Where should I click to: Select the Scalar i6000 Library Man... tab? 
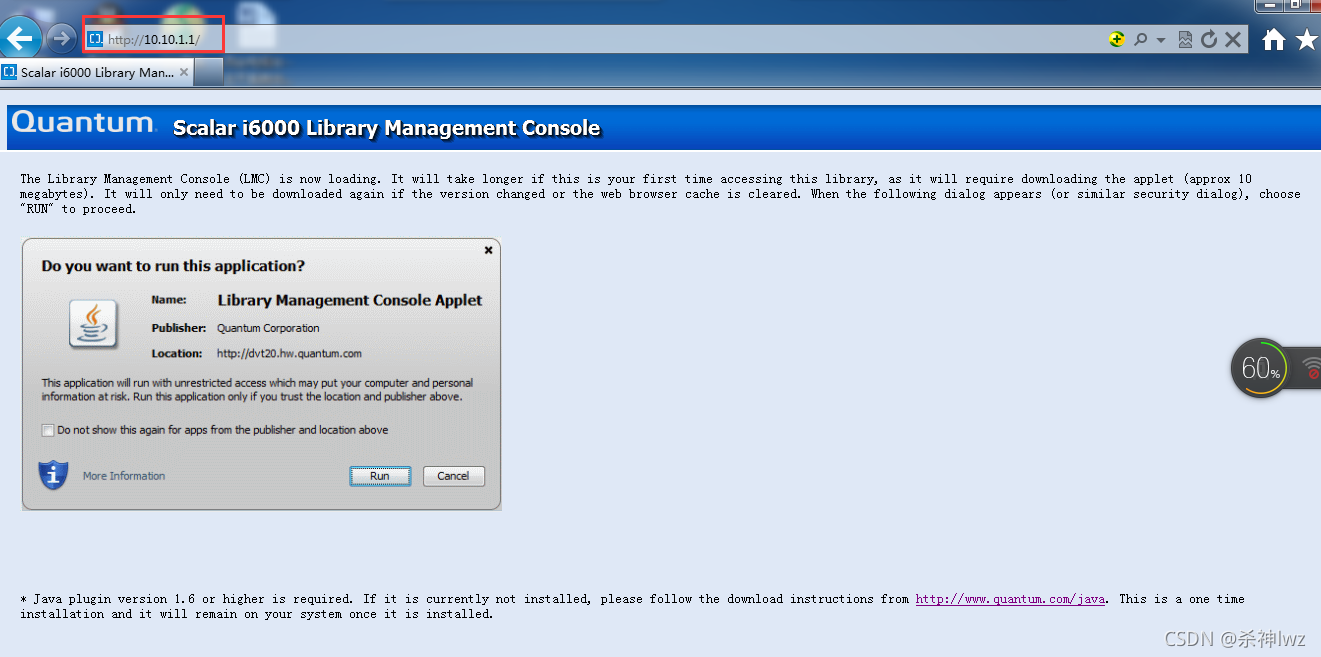click(97, 72)
